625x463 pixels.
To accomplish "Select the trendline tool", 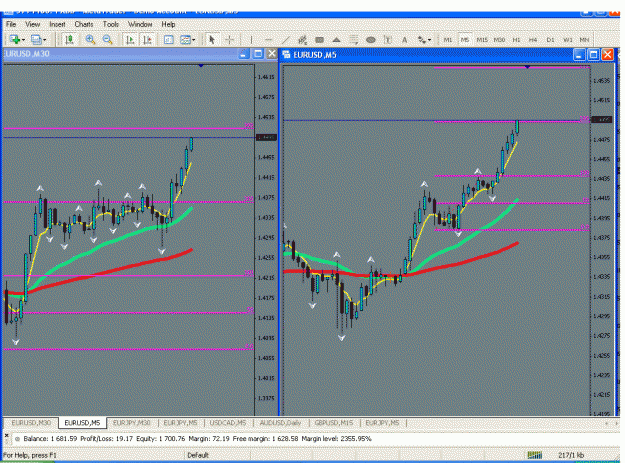I will pyautogui.click(x=285, y=39).
